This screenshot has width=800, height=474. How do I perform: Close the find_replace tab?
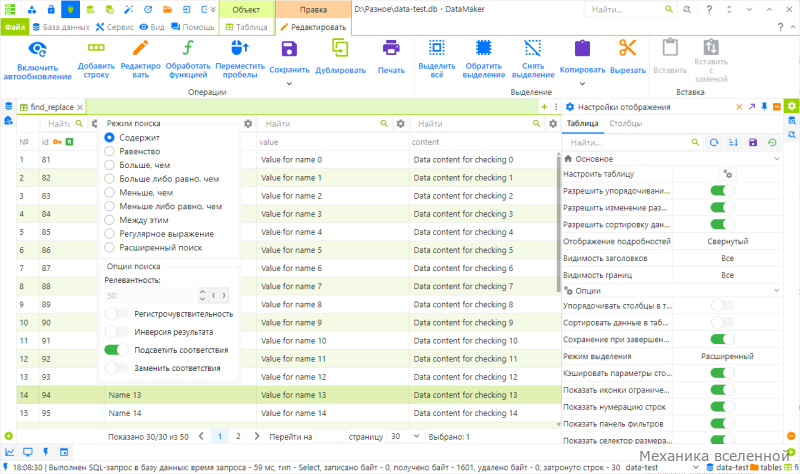pos(80,107)
